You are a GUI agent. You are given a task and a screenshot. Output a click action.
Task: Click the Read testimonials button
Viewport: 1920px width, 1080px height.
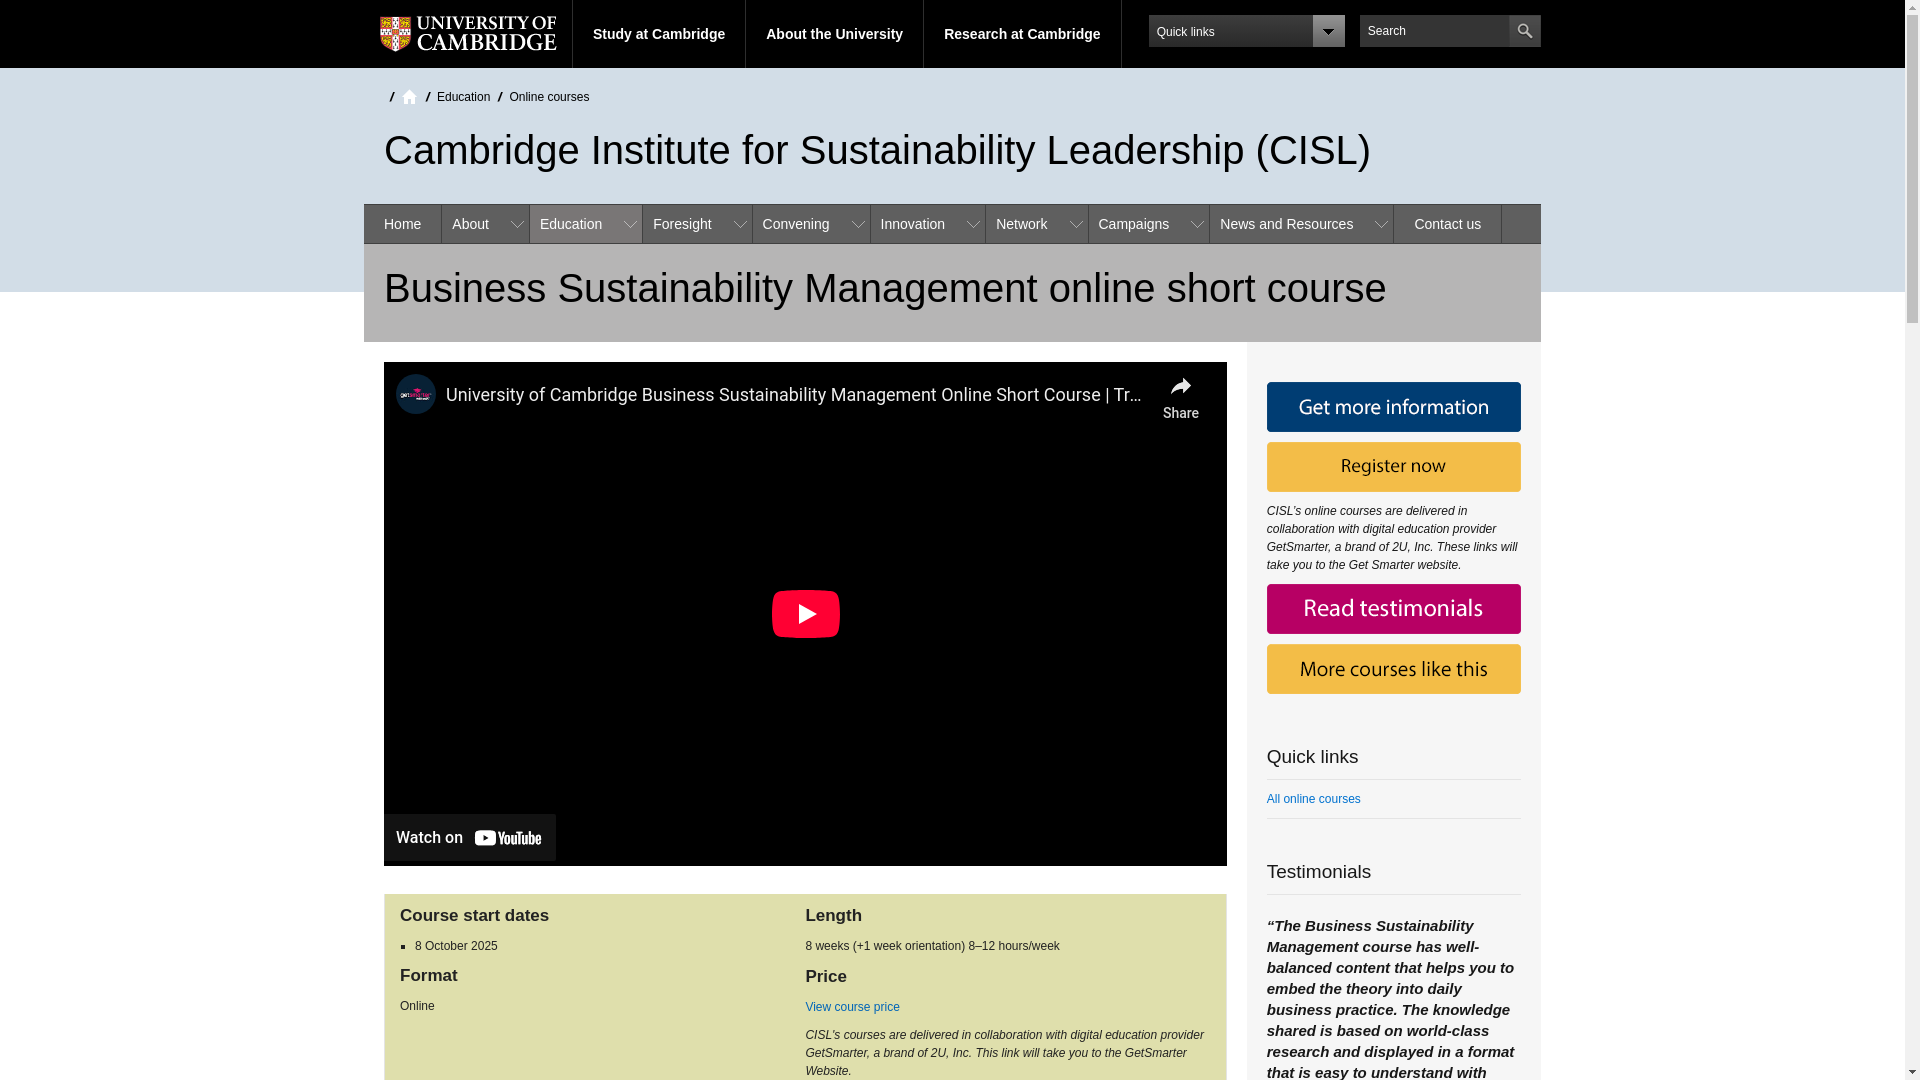[x=1393, y=609]
